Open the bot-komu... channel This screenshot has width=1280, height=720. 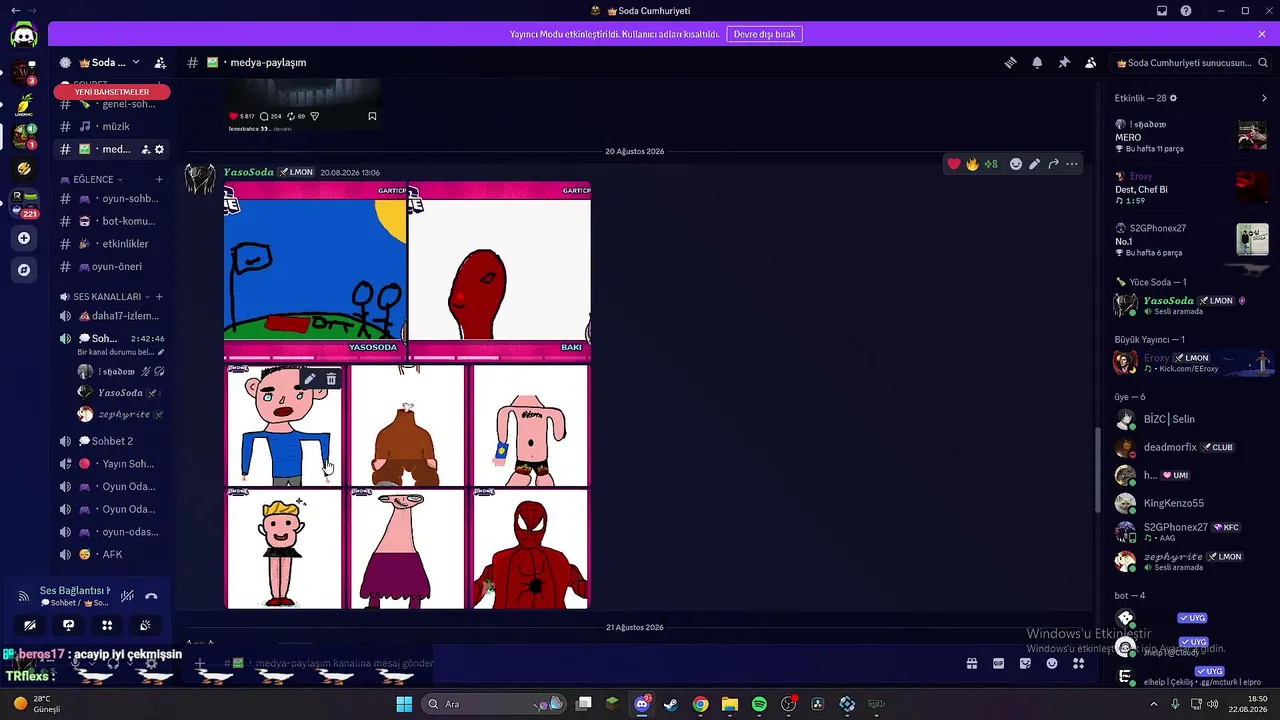(x=112, y=221)
